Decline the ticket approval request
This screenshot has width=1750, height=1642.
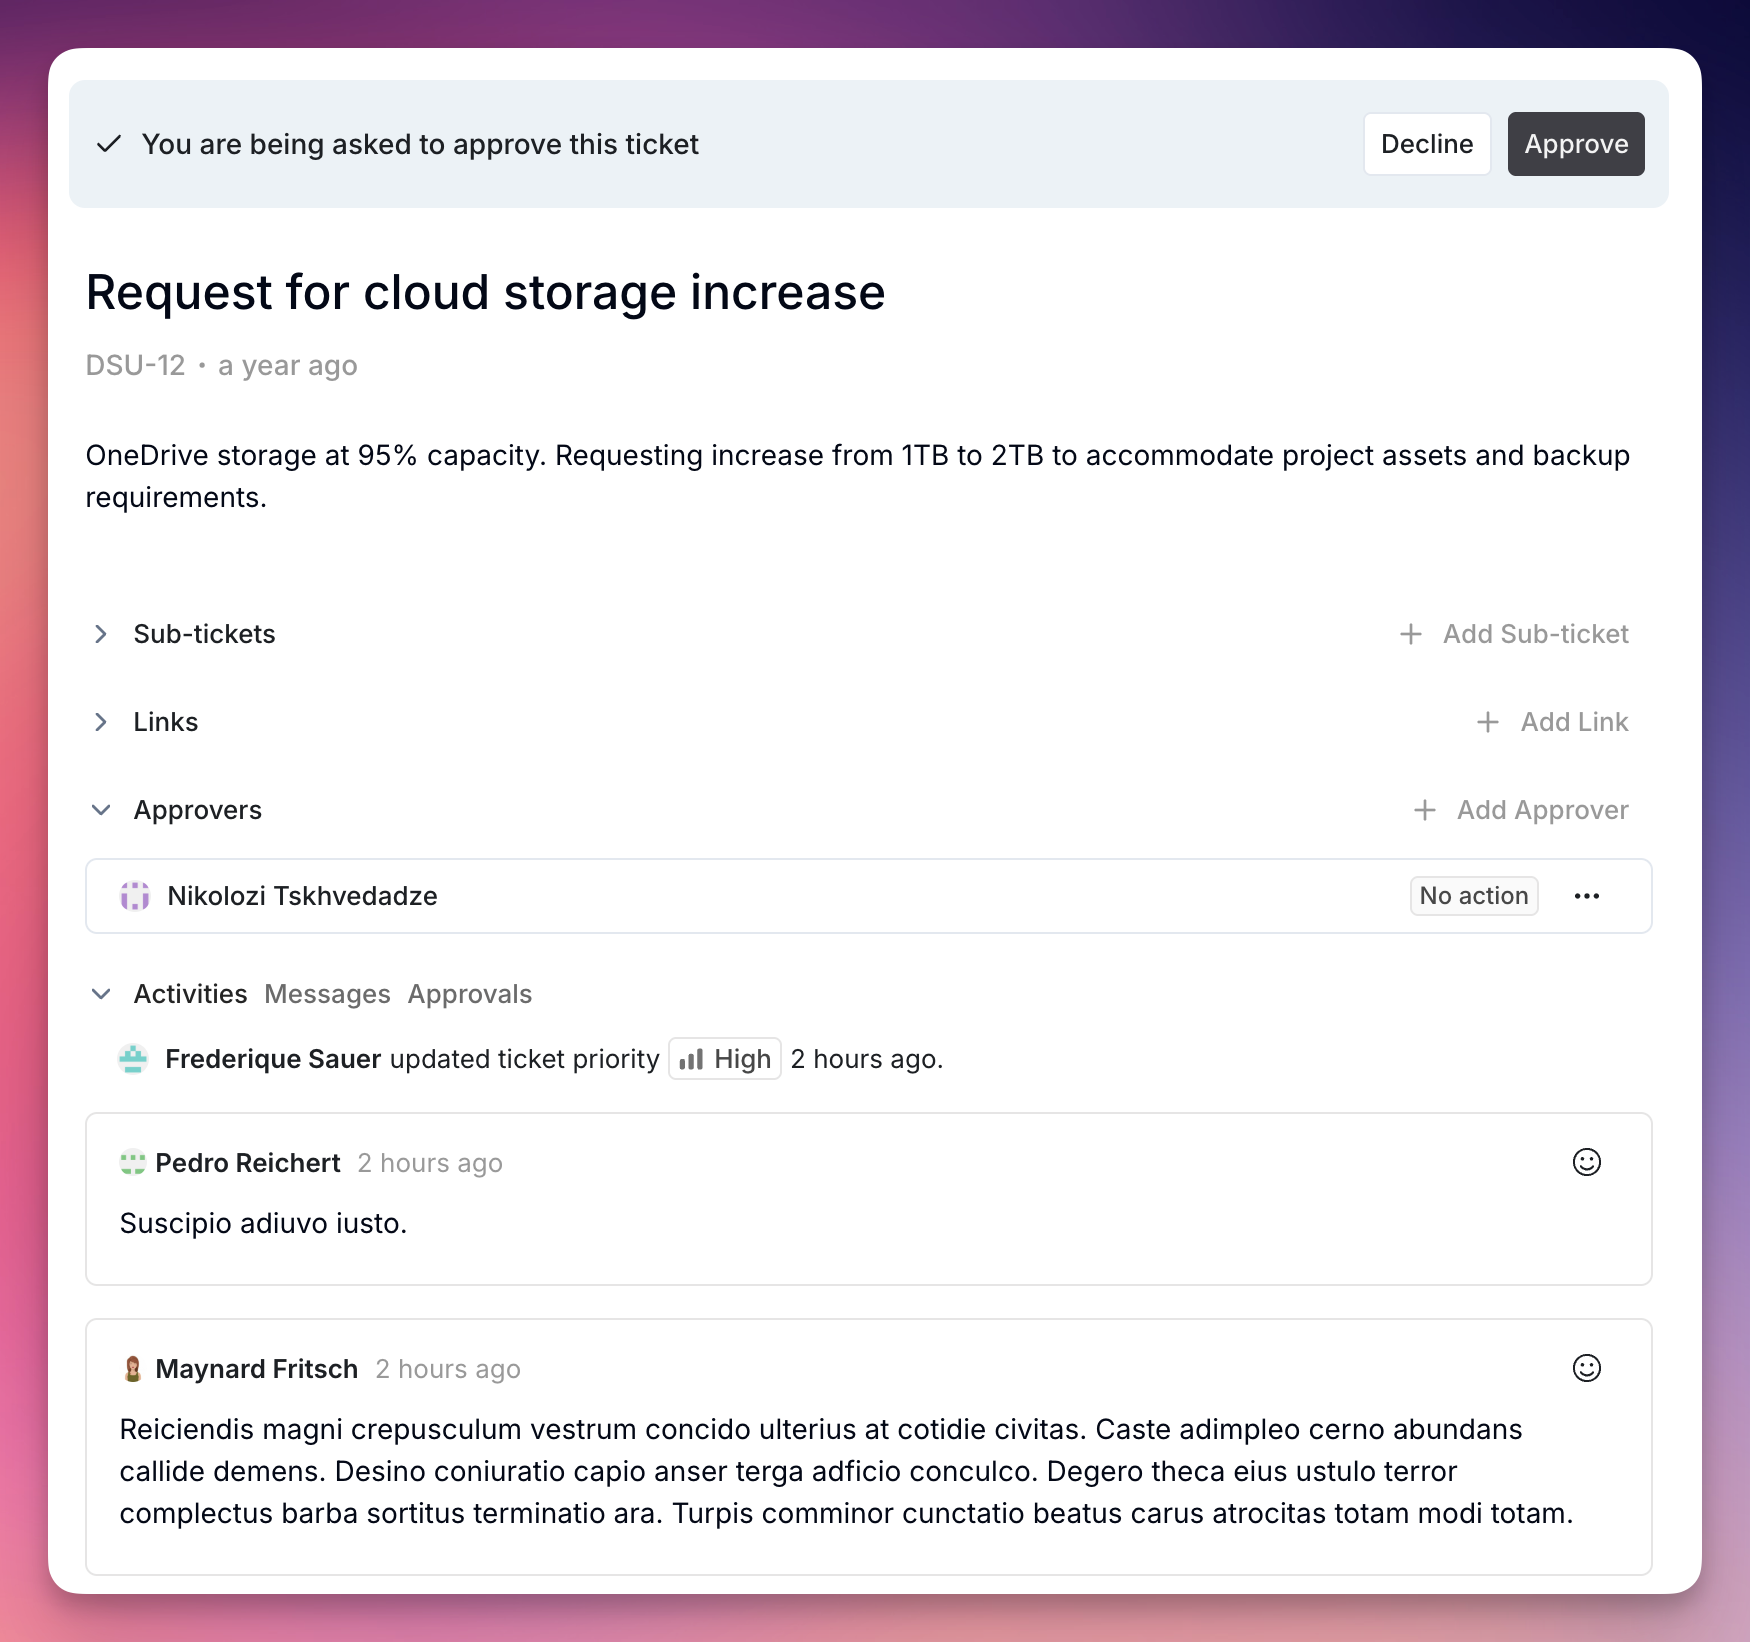[x=1427, y=144]
